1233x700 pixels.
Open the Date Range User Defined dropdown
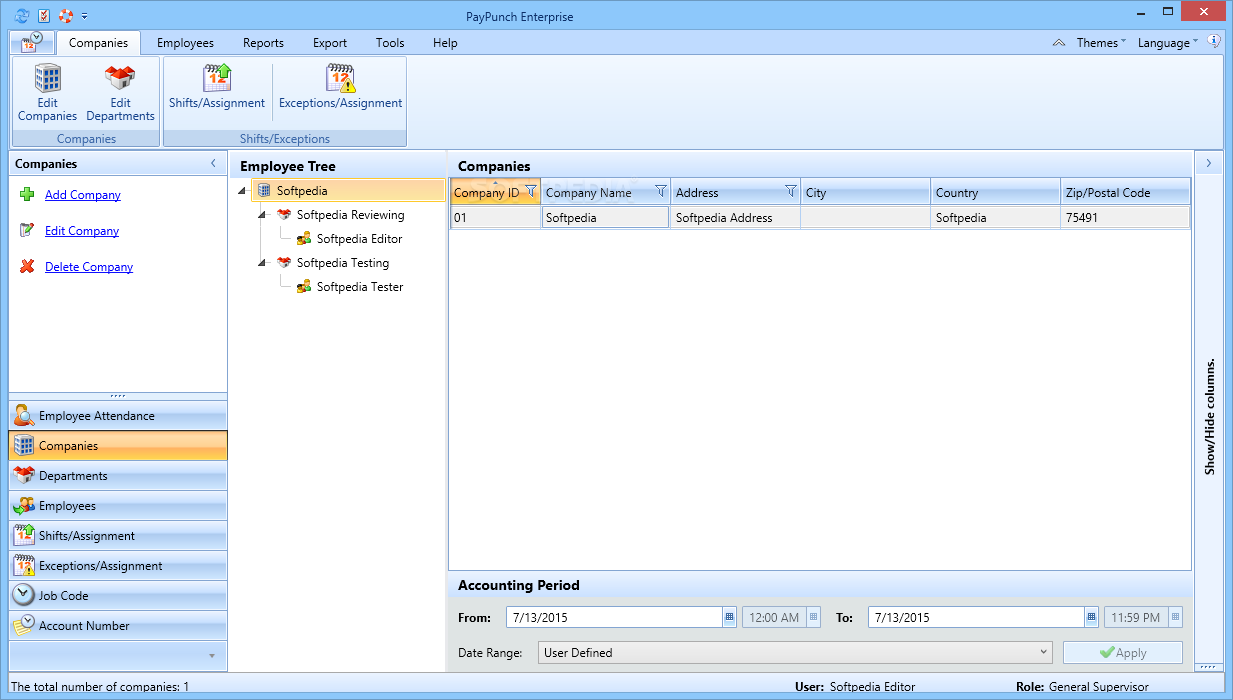(x=795, y=652)
